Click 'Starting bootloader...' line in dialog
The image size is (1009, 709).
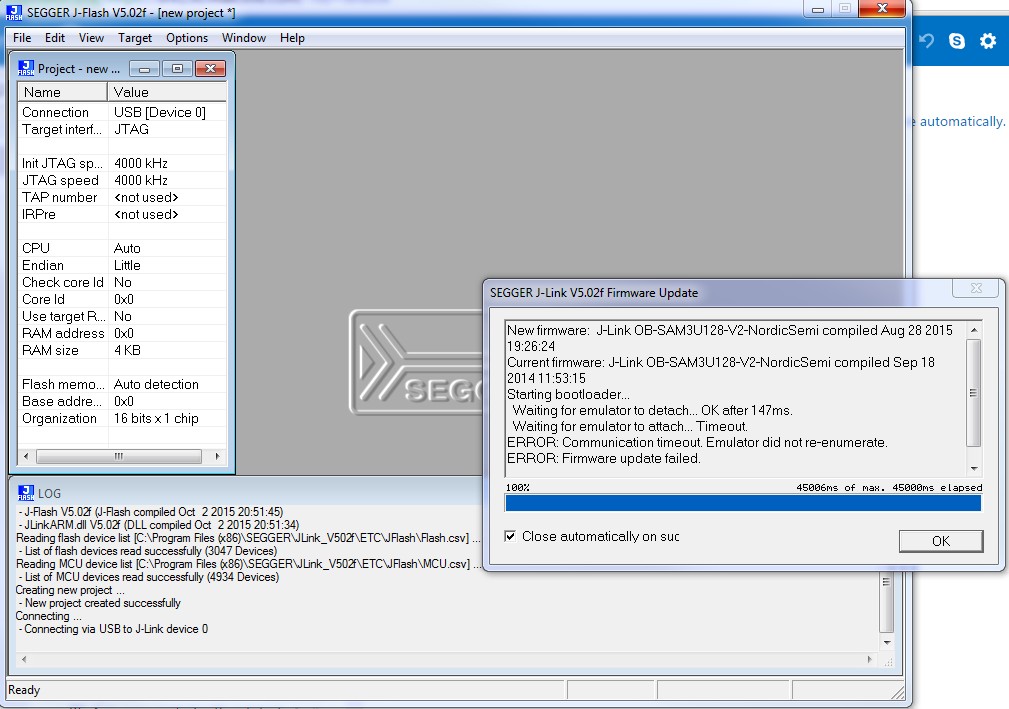[x=568, y=394]
